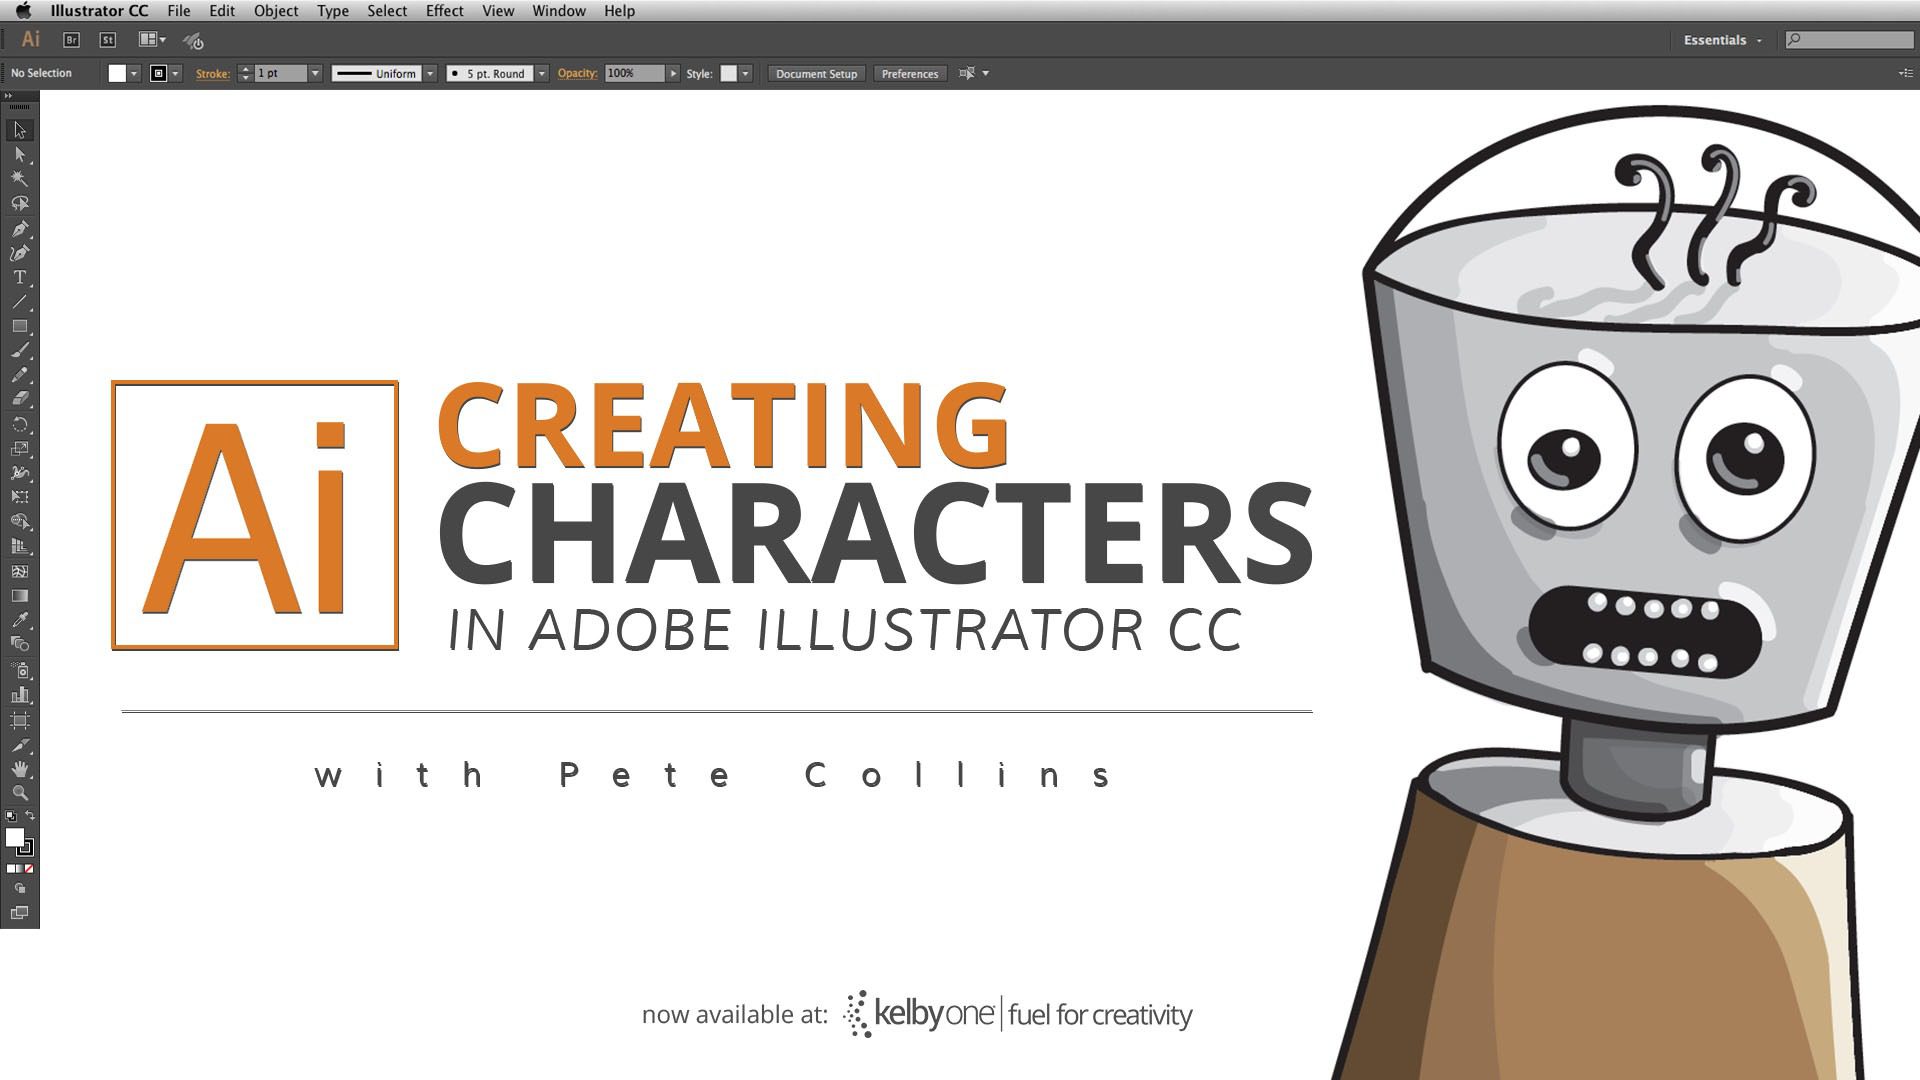Open the Object menu
Image resolution: width=1920 pixels, height=1080 pixels.
(276, 11)
